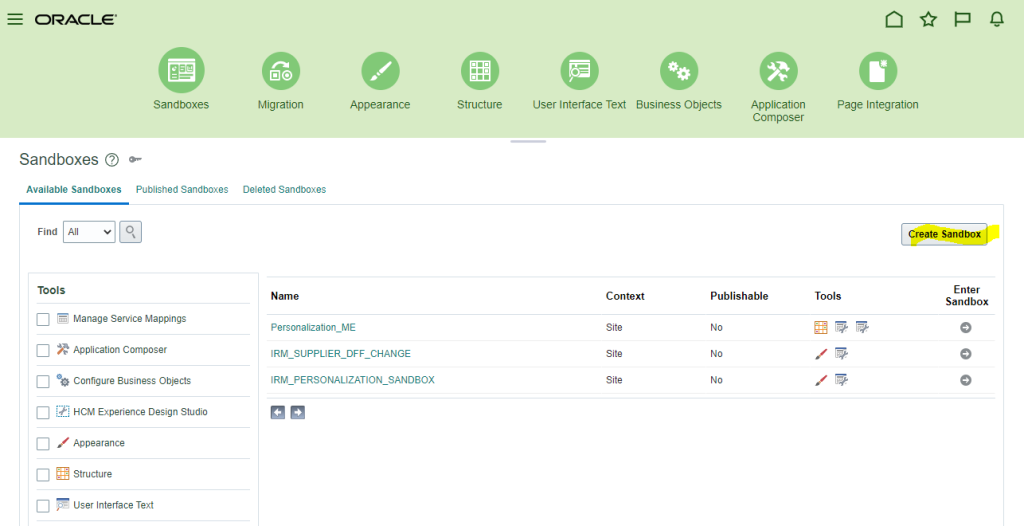Enable the Appearance tool checkbox
Screen dimensions: 1024x526
tap(43, 444)
